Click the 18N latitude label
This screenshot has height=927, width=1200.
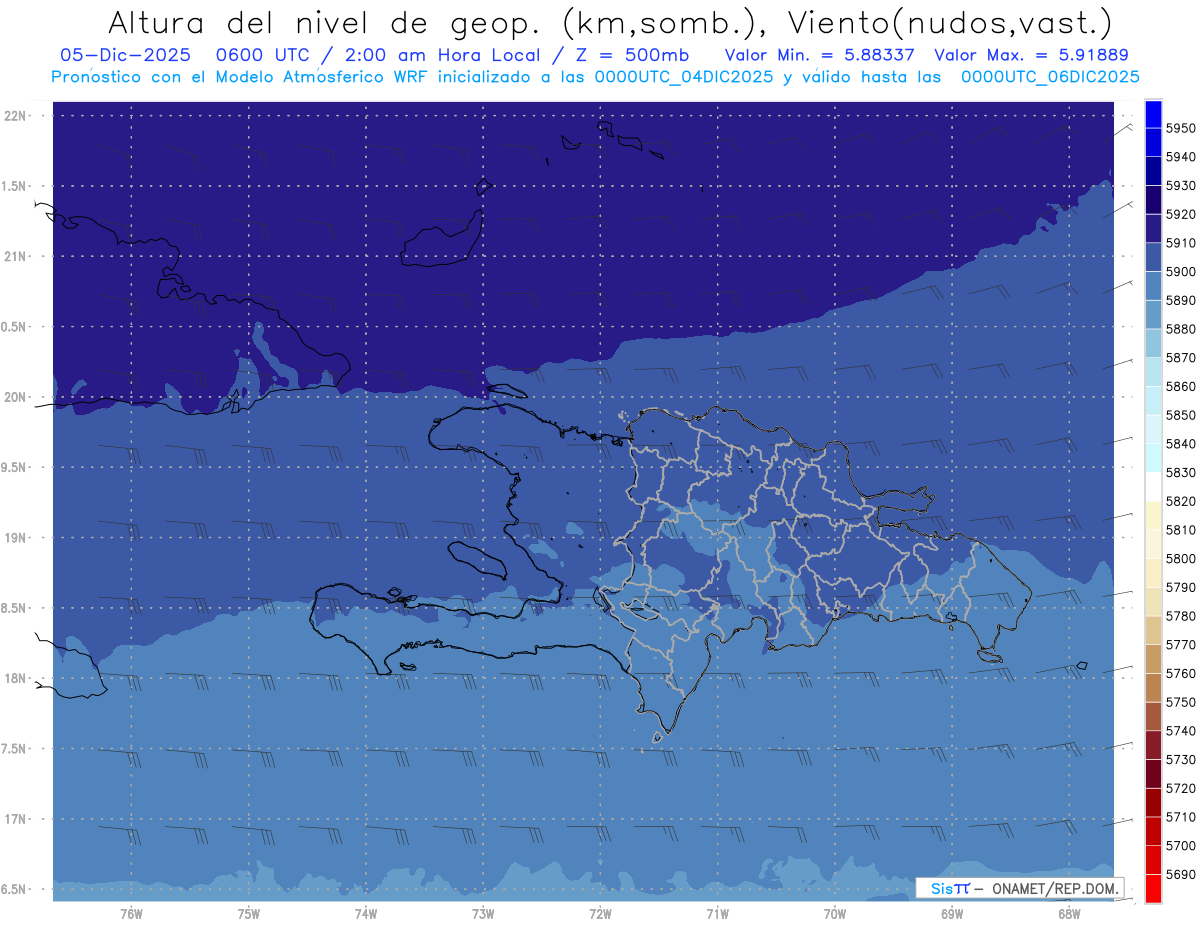[x=16, y=678]
